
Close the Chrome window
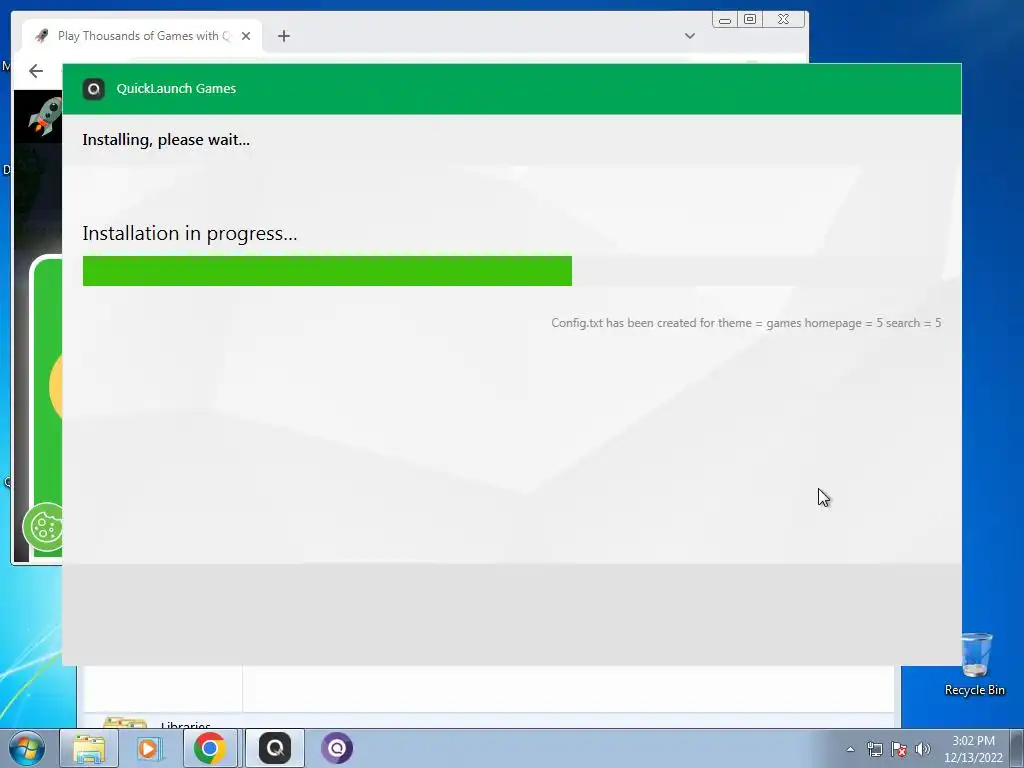(784, 20)
